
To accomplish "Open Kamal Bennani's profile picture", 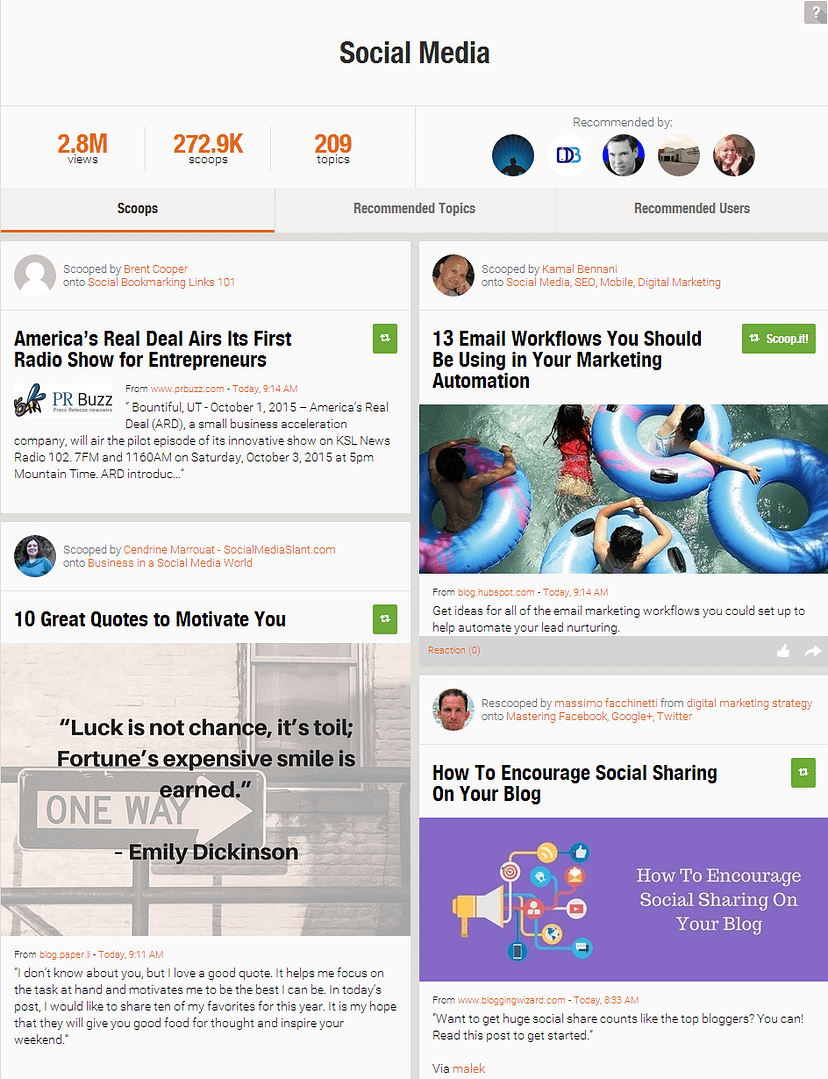I will pyautogui.click(x=453, y=275).
